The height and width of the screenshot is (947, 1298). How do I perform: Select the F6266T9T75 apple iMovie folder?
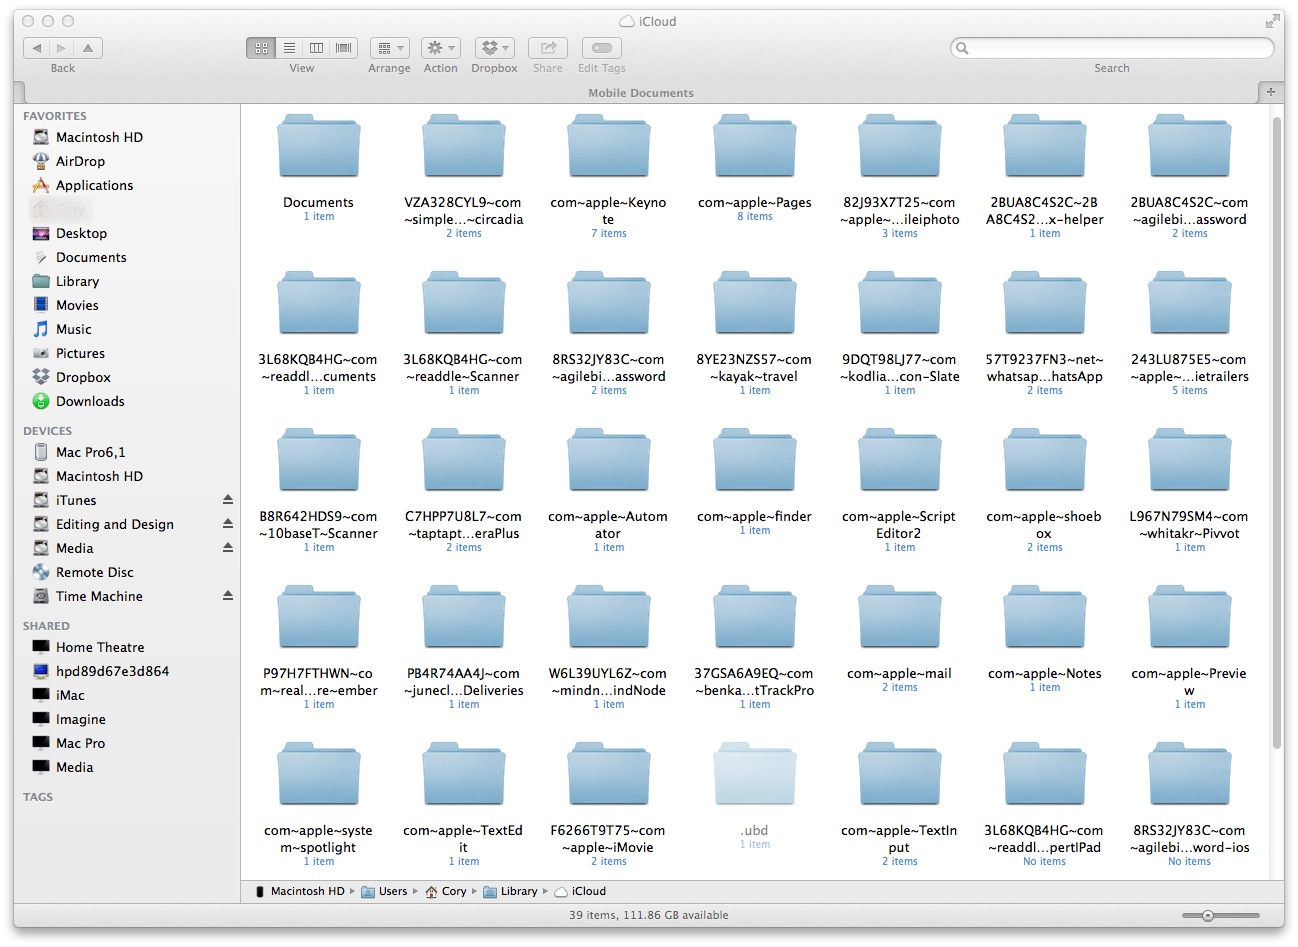point(608,776)
